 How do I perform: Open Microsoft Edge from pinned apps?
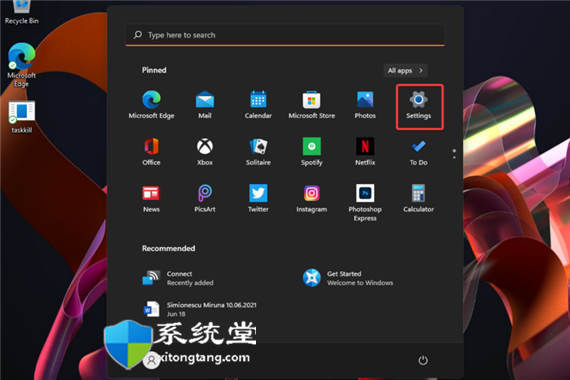pos(151,104)
